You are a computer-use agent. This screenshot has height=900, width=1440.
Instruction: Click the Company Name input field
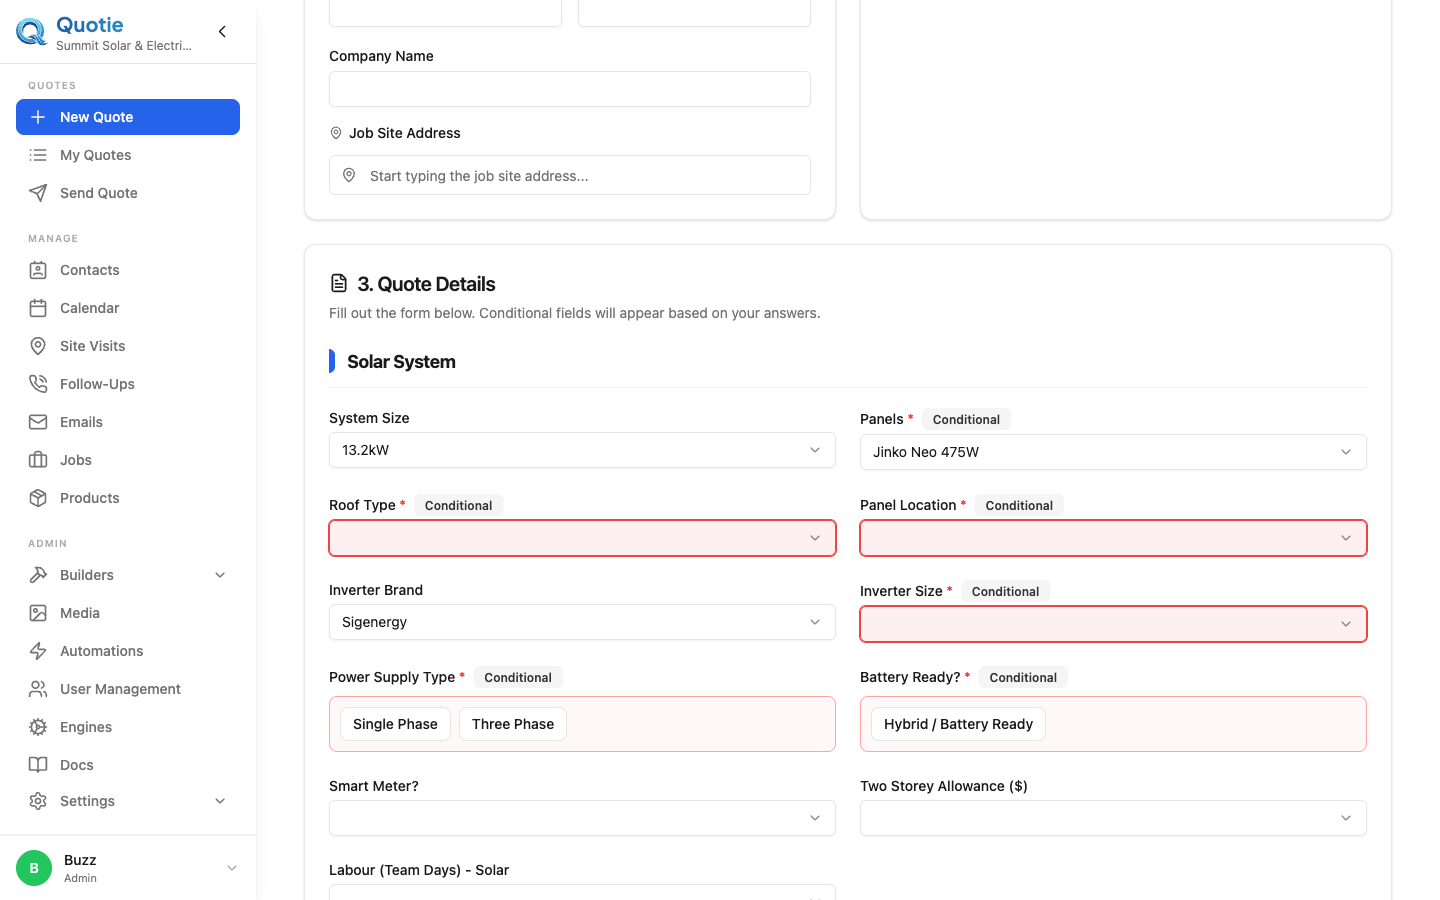(570, 89)
